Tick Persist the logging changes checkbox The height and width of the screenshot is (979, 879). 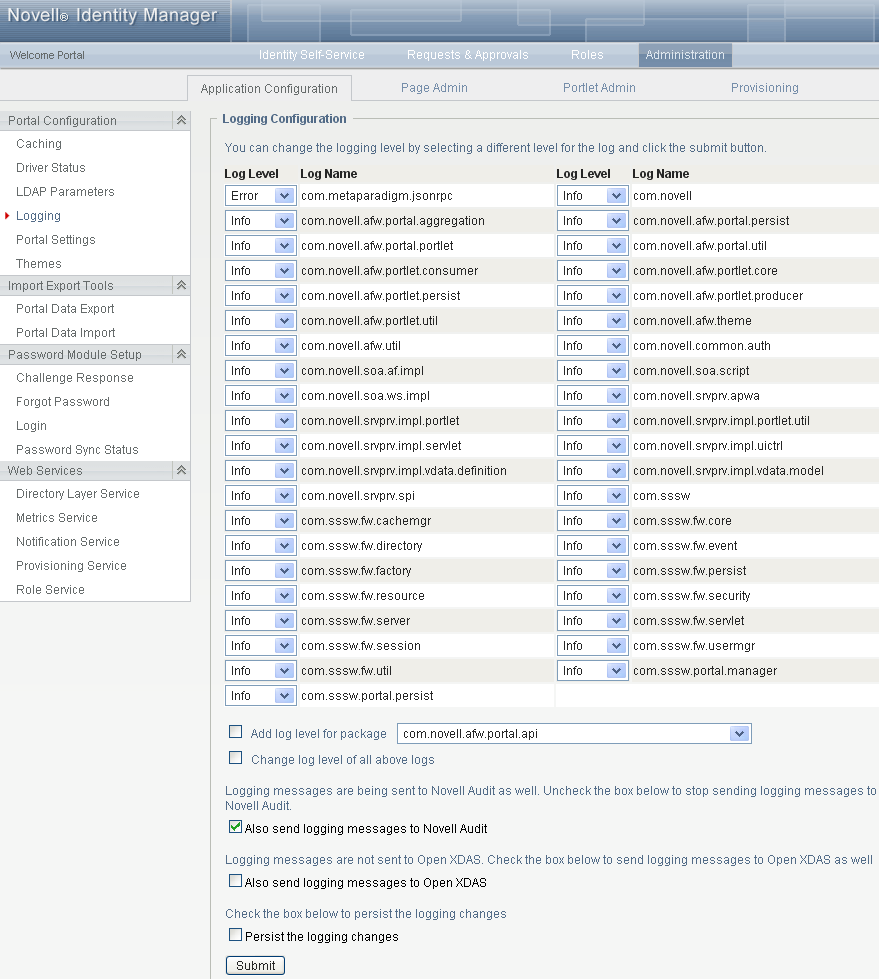pyautogui.click(x=235, y=935)
